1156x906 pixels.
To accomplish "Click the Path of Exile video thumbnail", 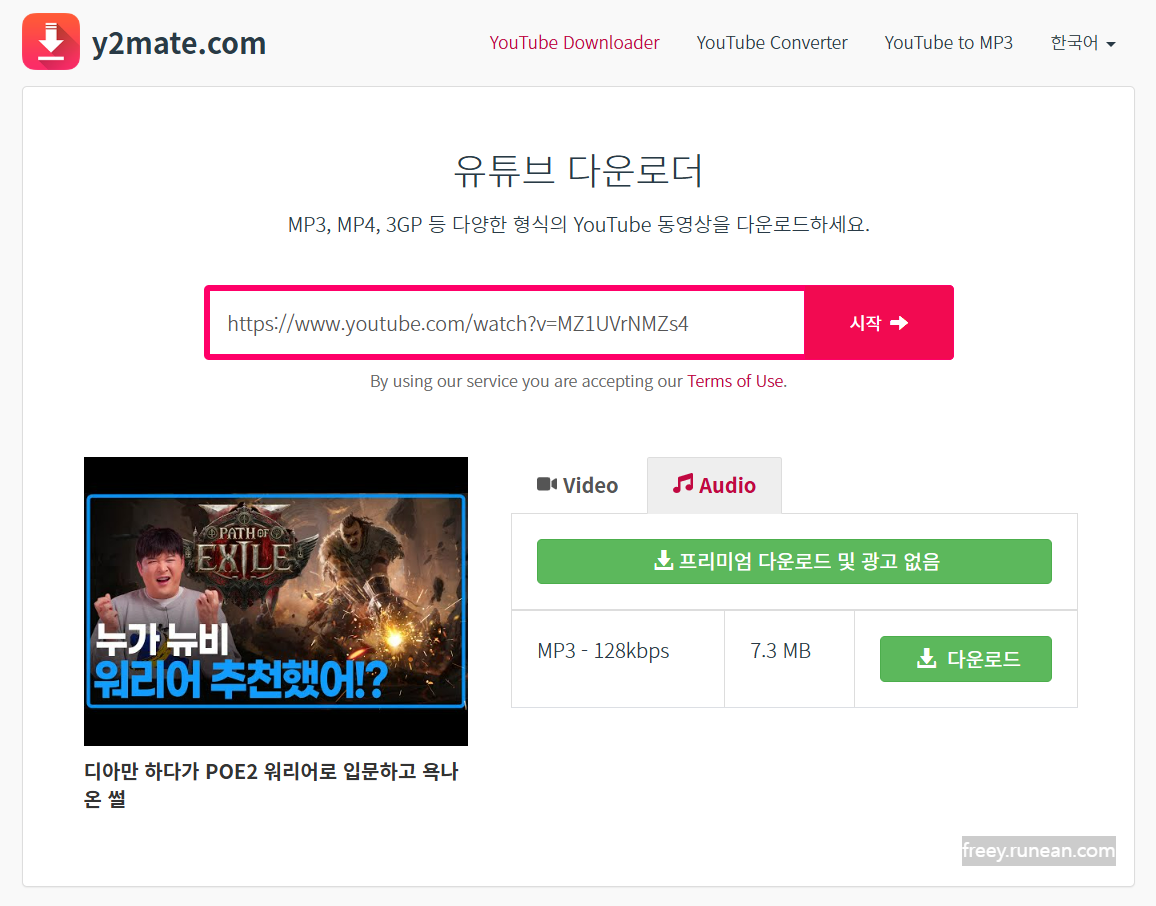I will point(275,601).
